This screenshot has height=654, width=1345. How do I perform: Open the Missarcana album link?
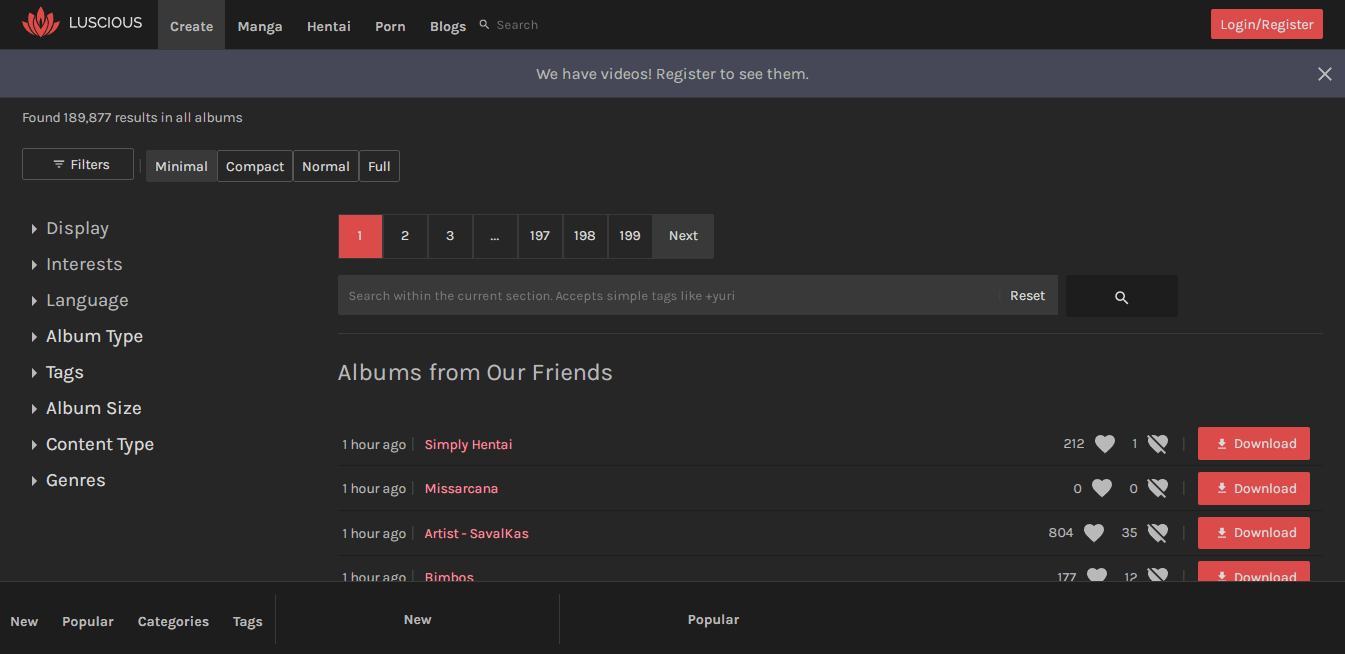[461, 489]
